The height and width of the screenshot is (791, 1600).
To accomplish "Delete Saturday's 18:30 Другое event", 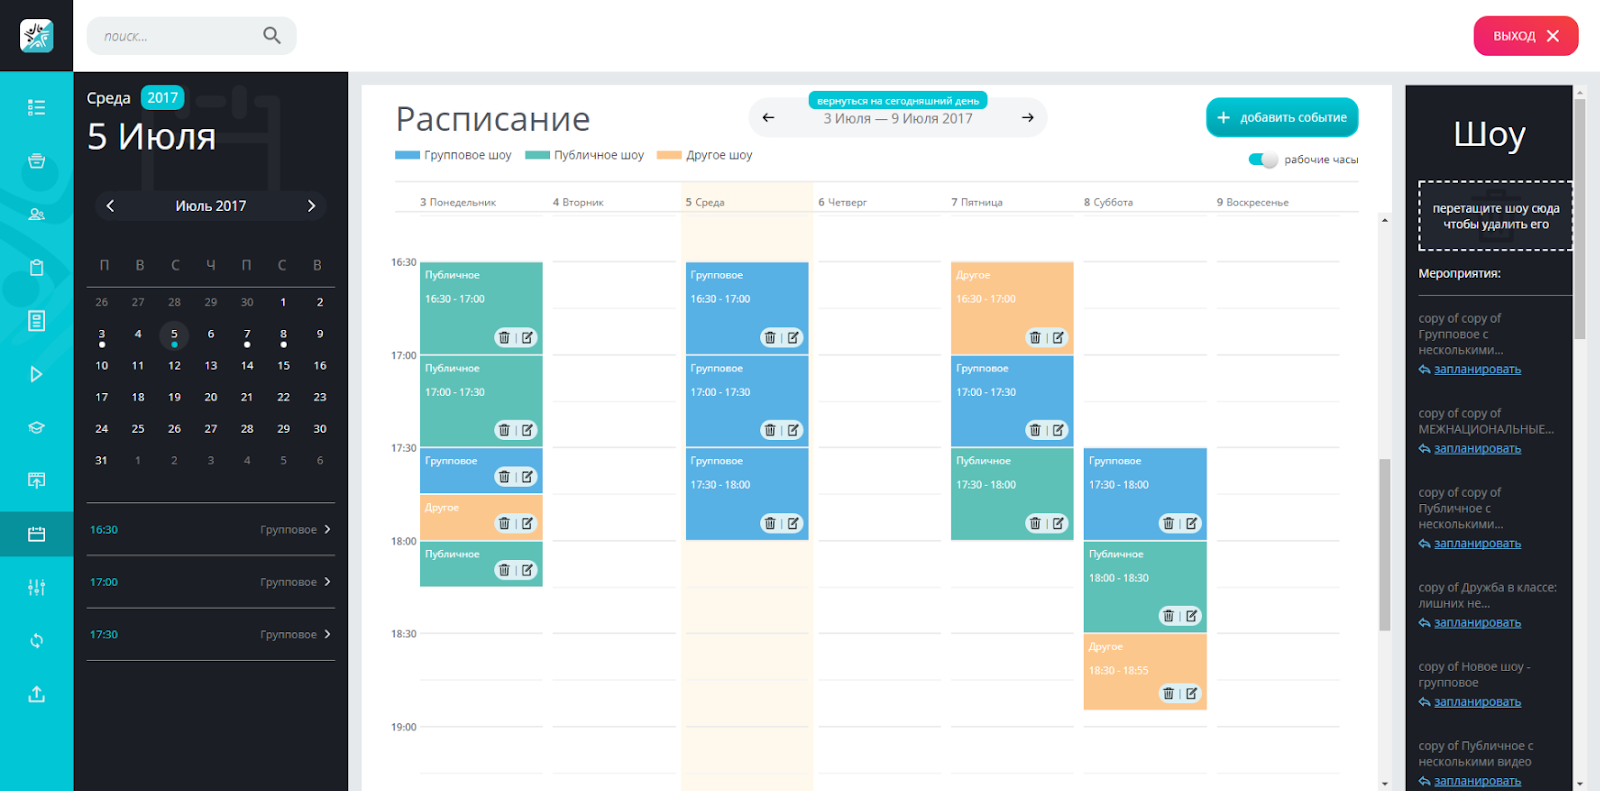I will coord(1168,693).
